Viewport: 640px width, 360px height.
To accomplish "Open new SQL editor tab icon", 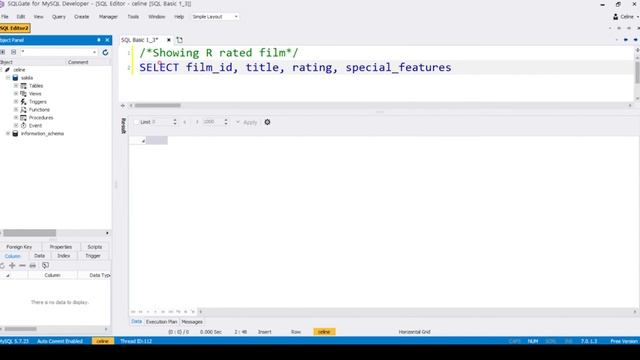I will click(x=180, y=40).
